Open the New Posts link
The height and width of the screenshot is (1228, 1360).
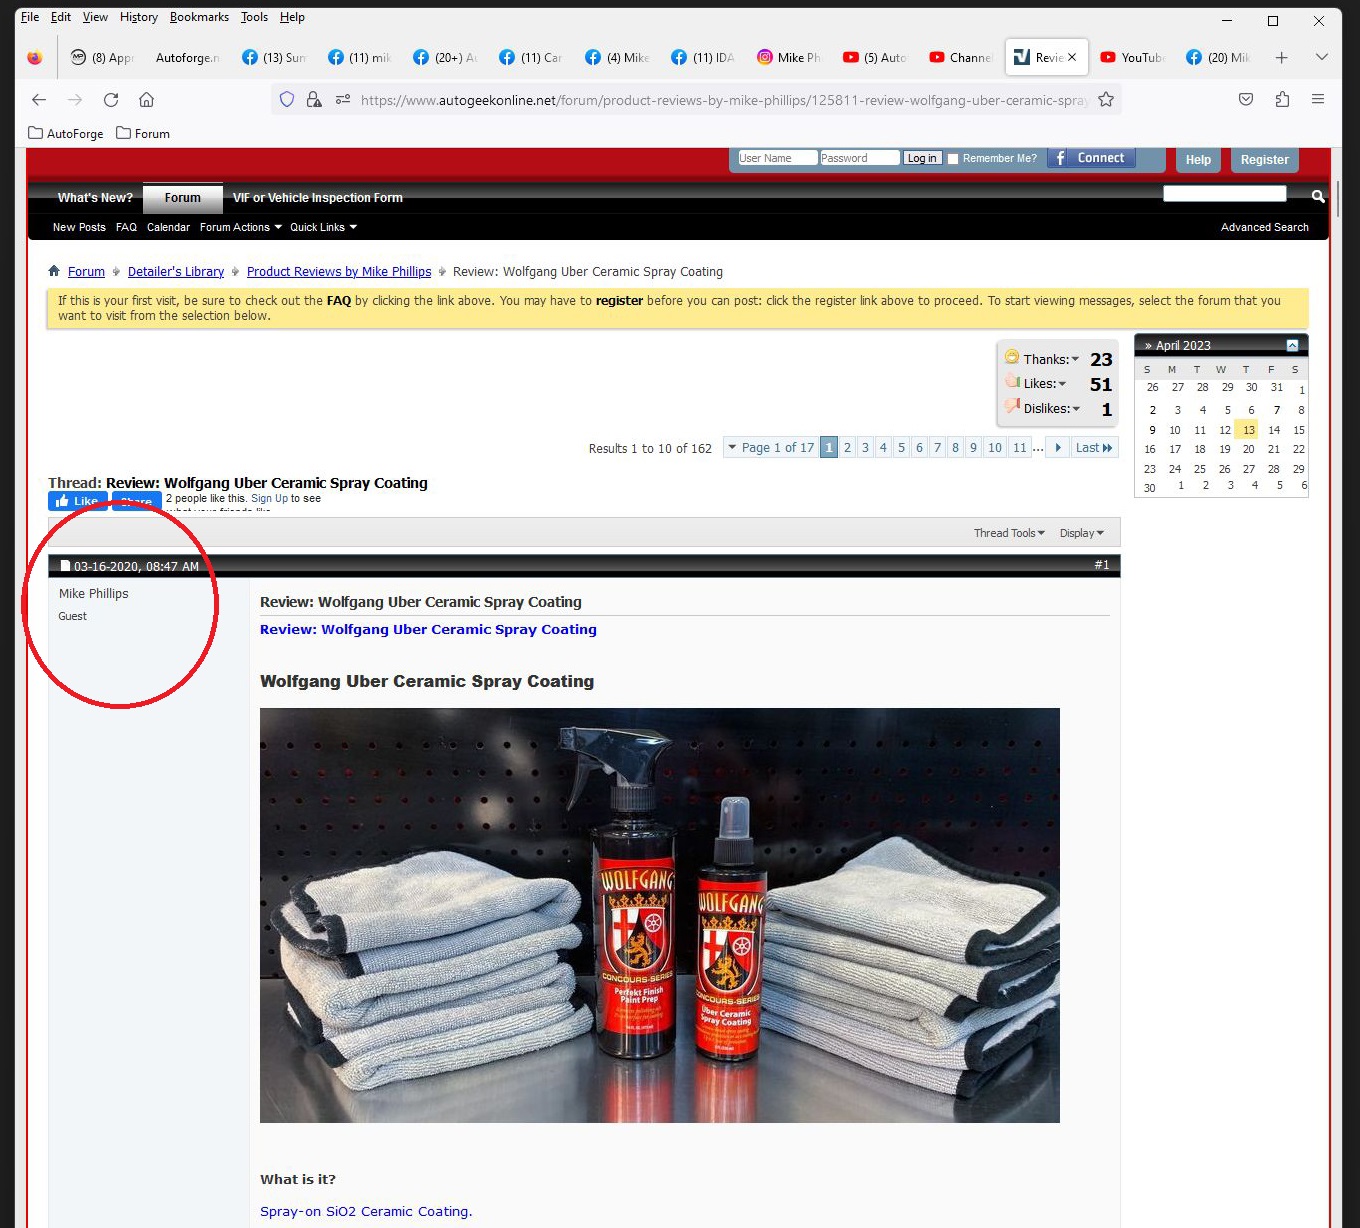tap(79, 227)
